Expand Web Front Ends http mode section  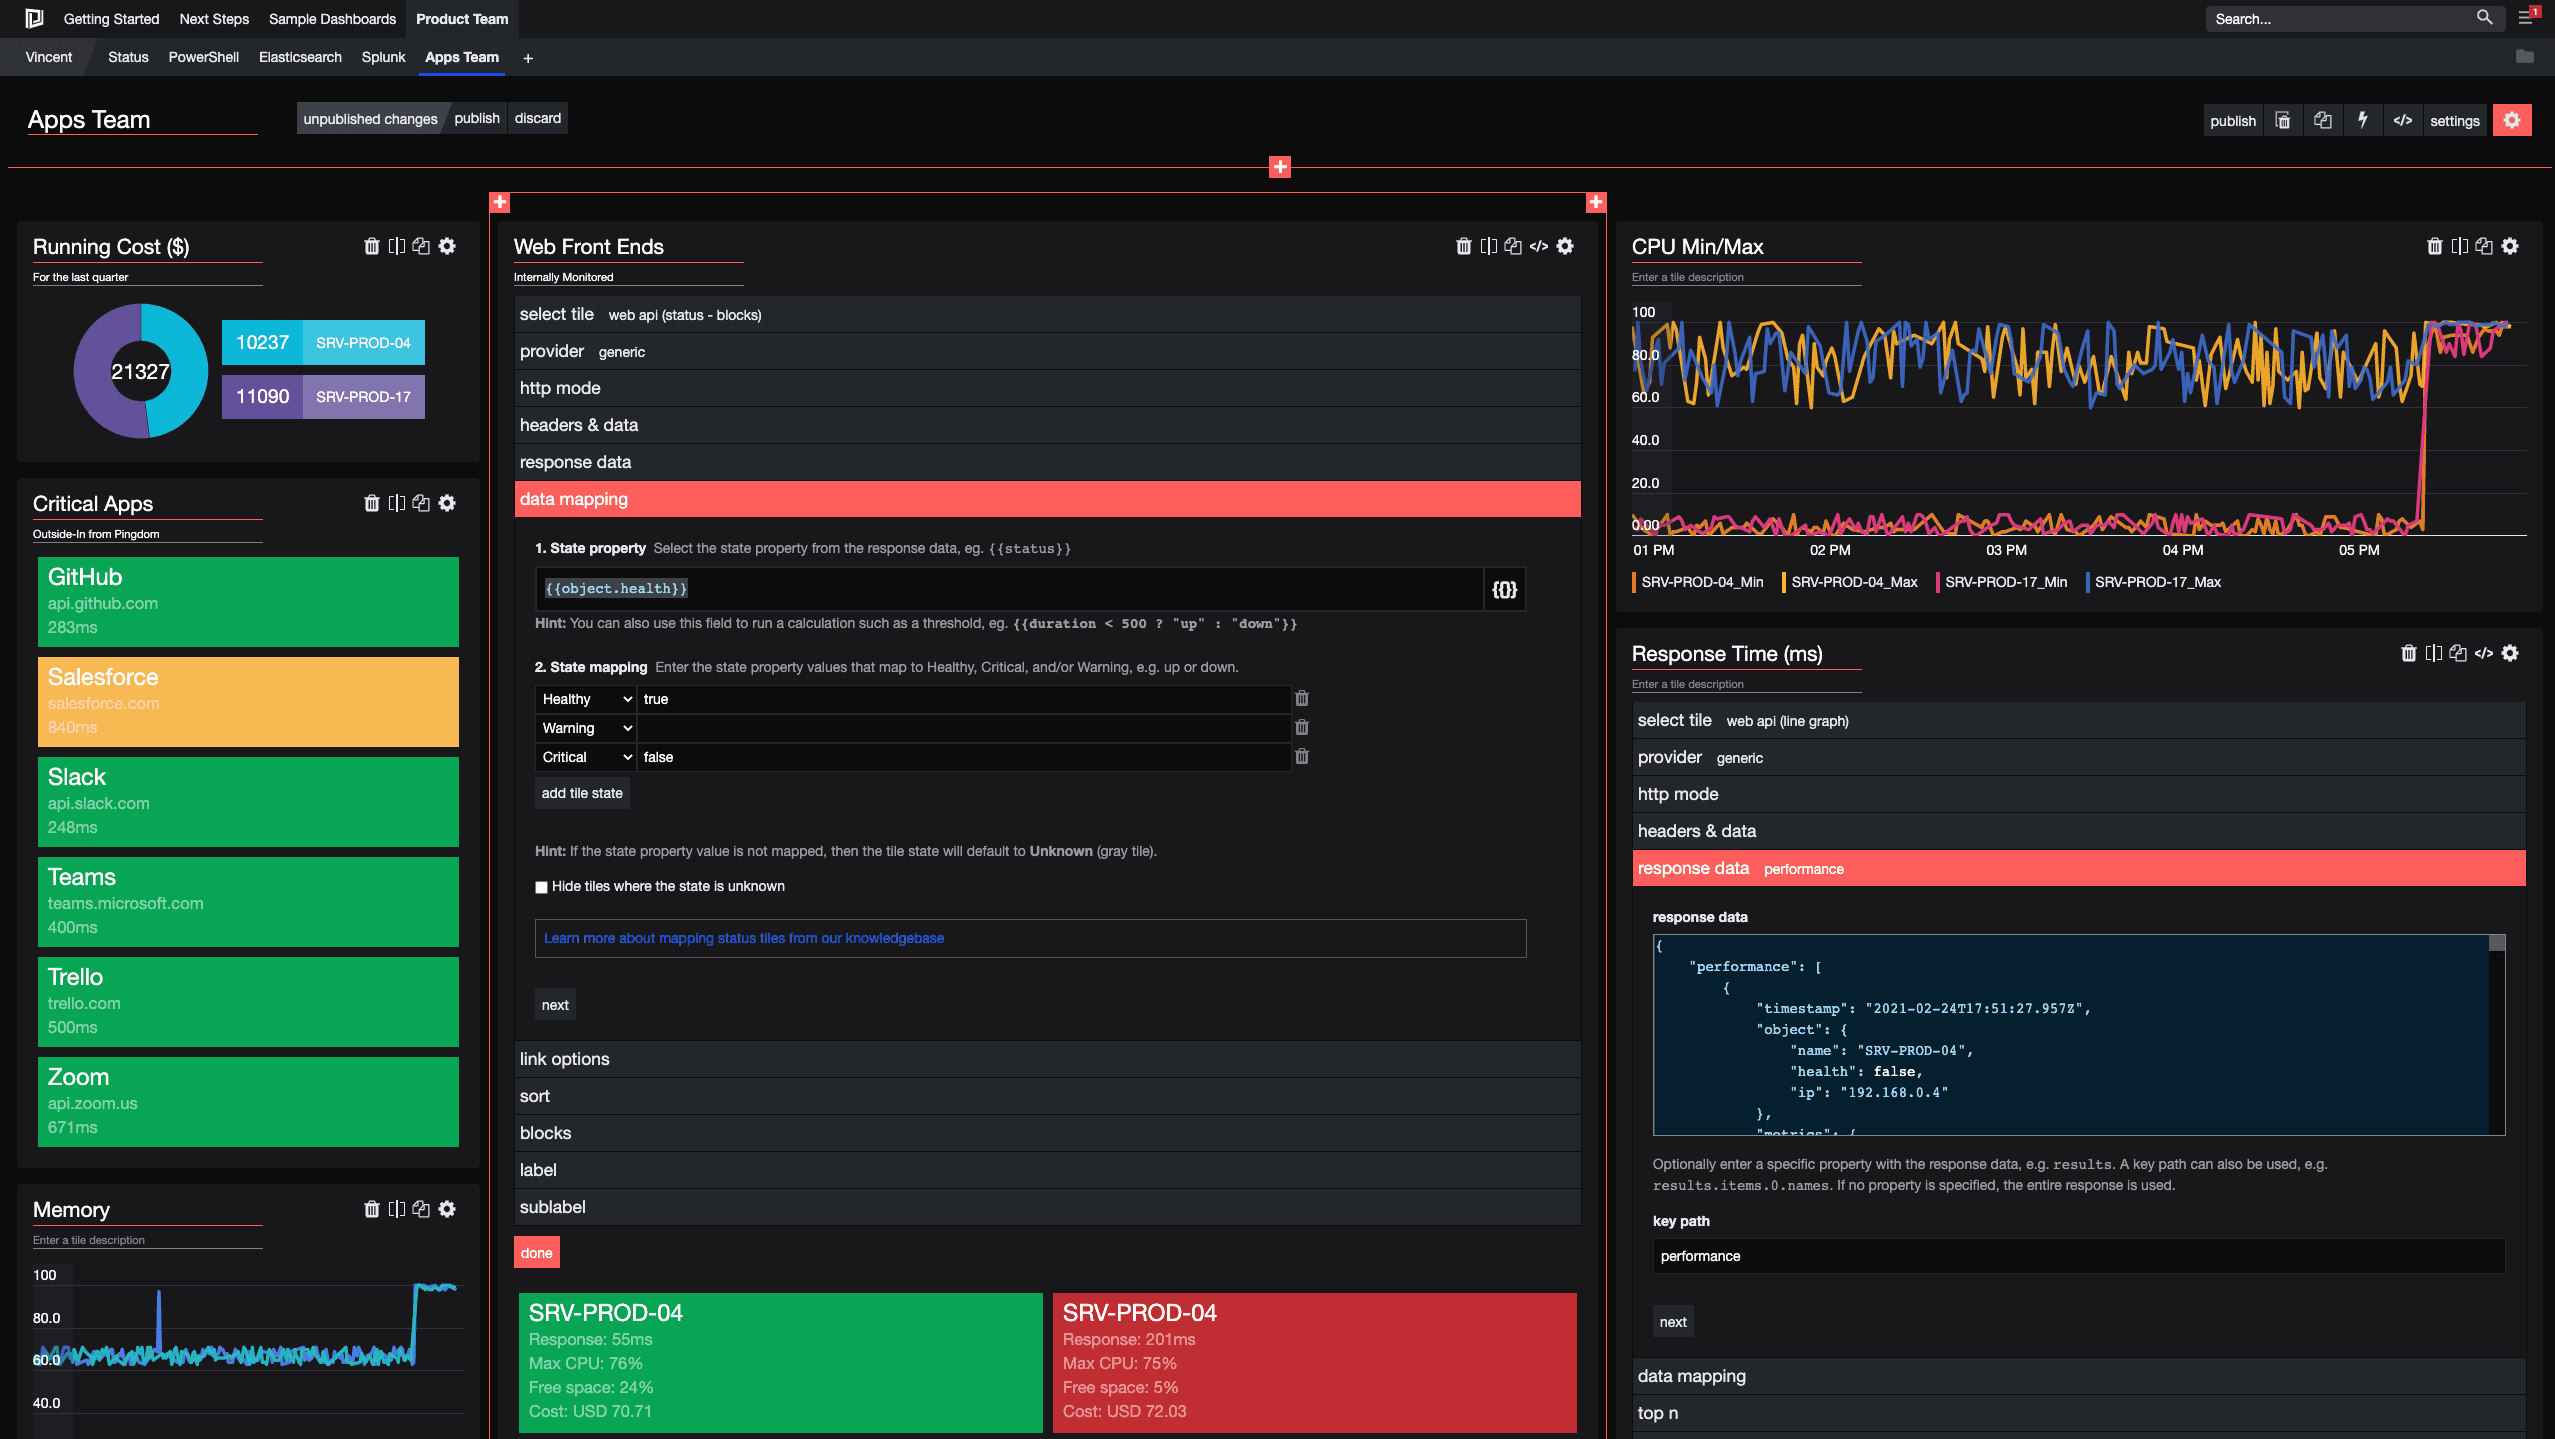tap(1047, 388)
